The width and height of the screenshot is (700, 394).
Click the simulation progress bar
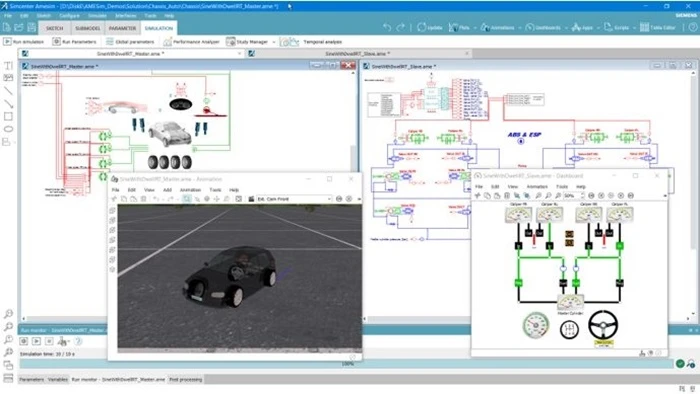(x=346, y=364)
